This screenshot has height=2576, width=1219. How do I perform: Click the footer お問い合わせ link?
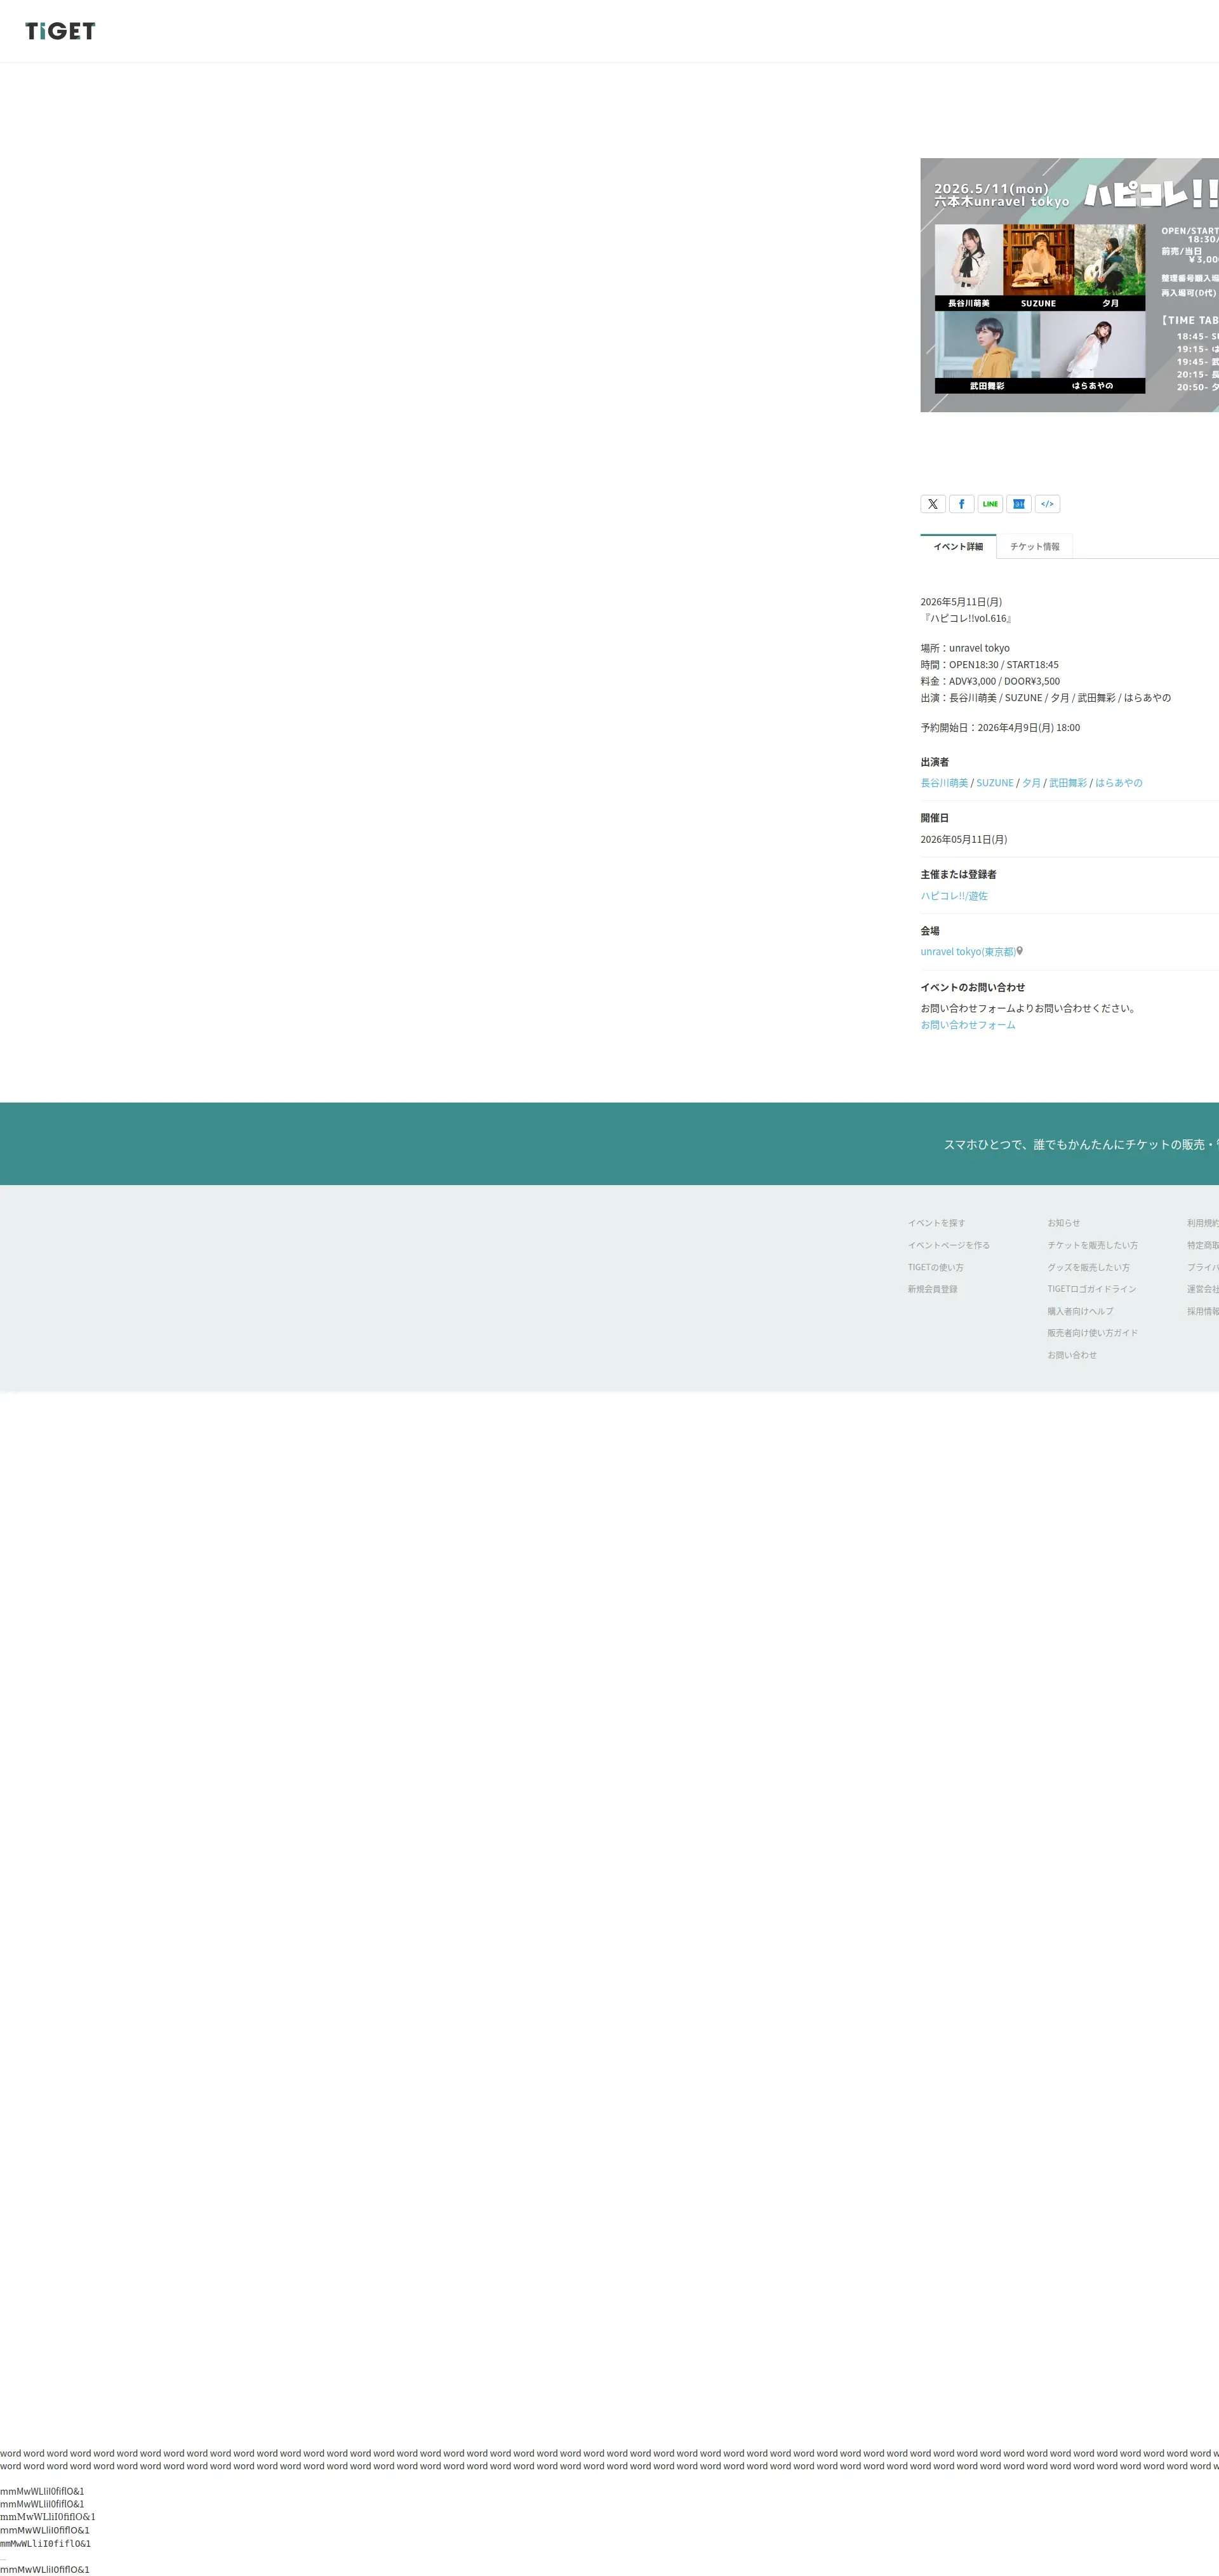coord(1072,1355)
